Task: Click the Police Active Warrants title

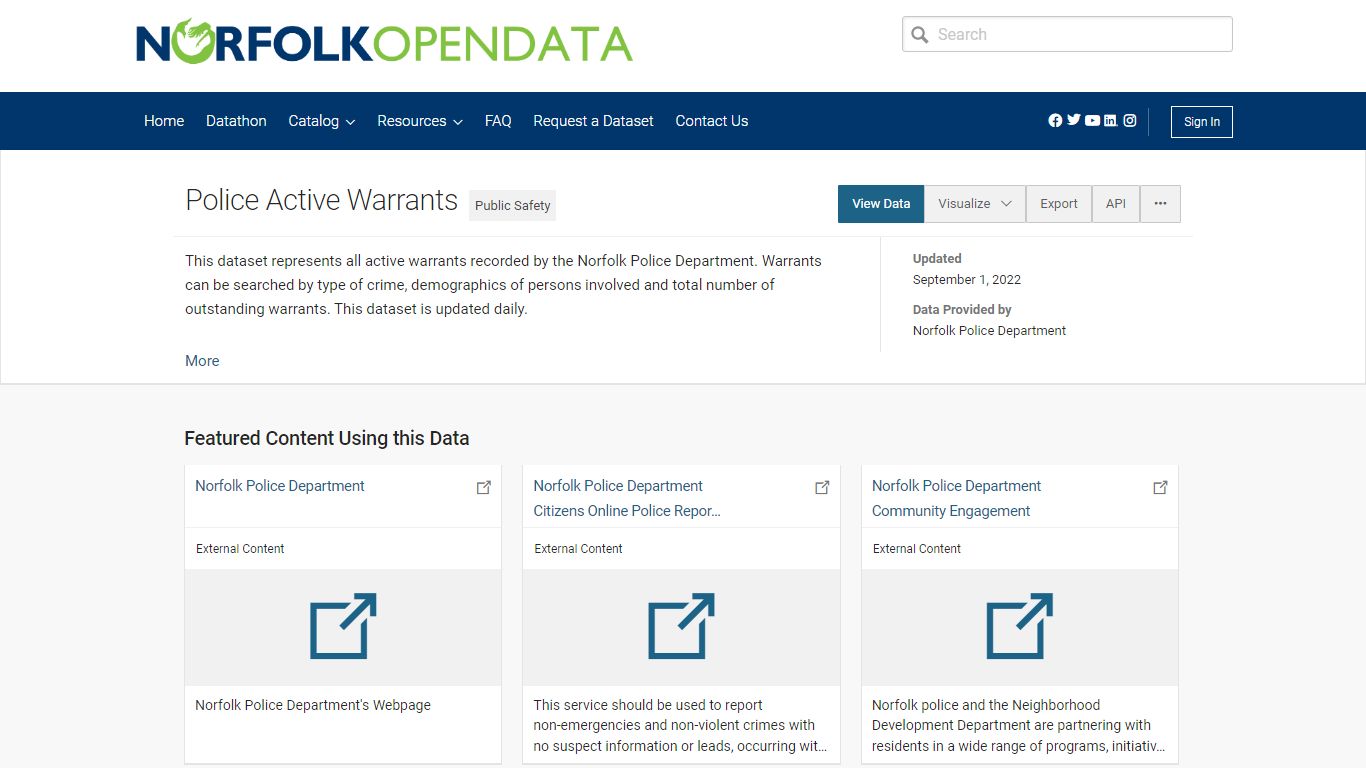Action: tap(322, 200)
